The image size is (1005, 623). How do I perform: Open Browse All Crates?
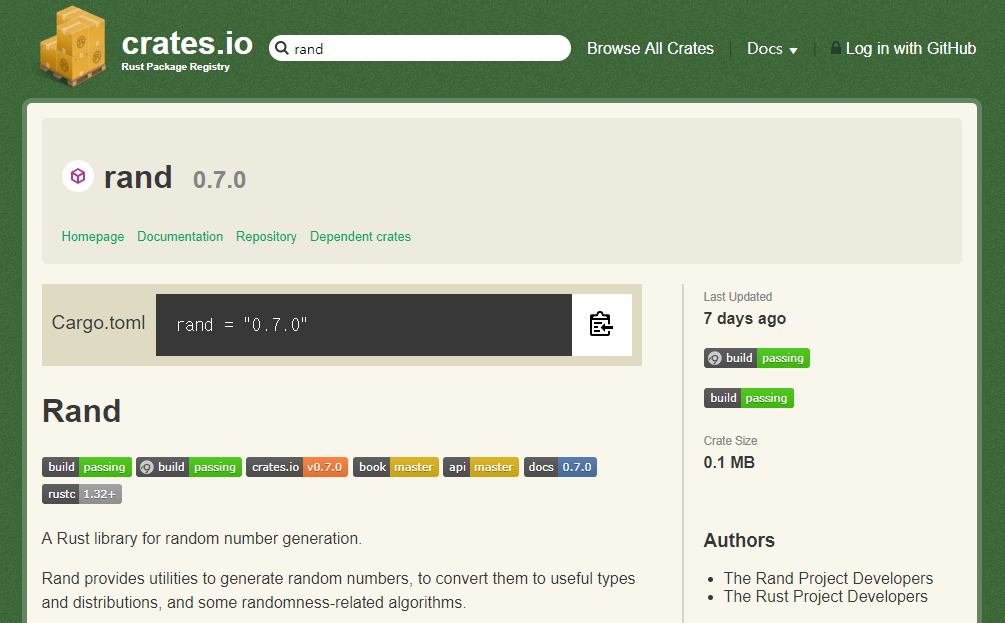tap(650, 49)
